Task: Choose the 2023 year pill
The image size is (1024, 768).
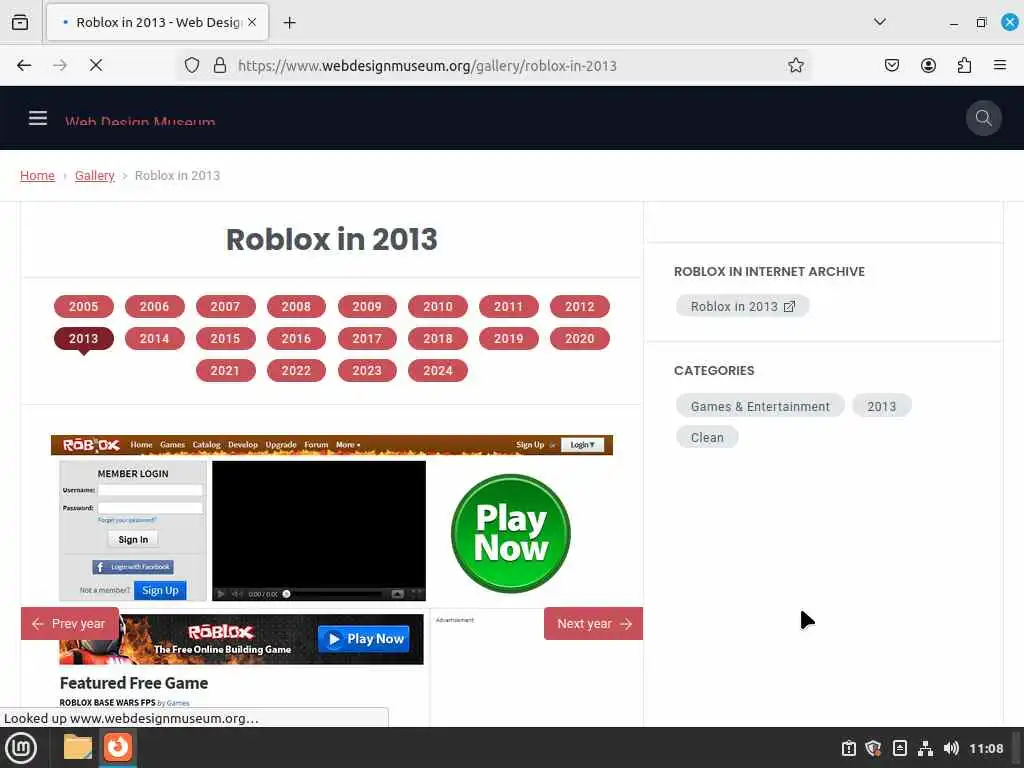Action: point(367,370)
